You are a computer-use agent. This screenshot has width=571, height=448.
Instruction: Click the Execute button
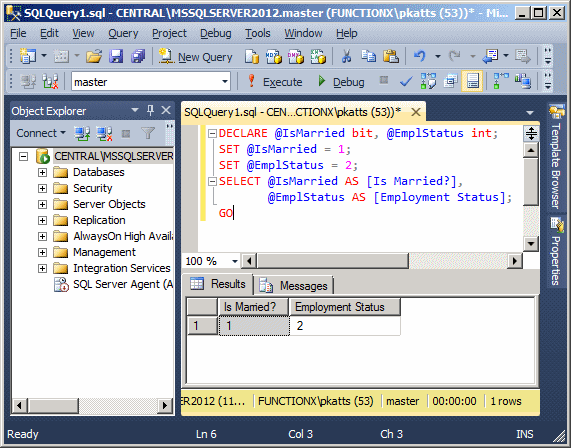point(275,82)
